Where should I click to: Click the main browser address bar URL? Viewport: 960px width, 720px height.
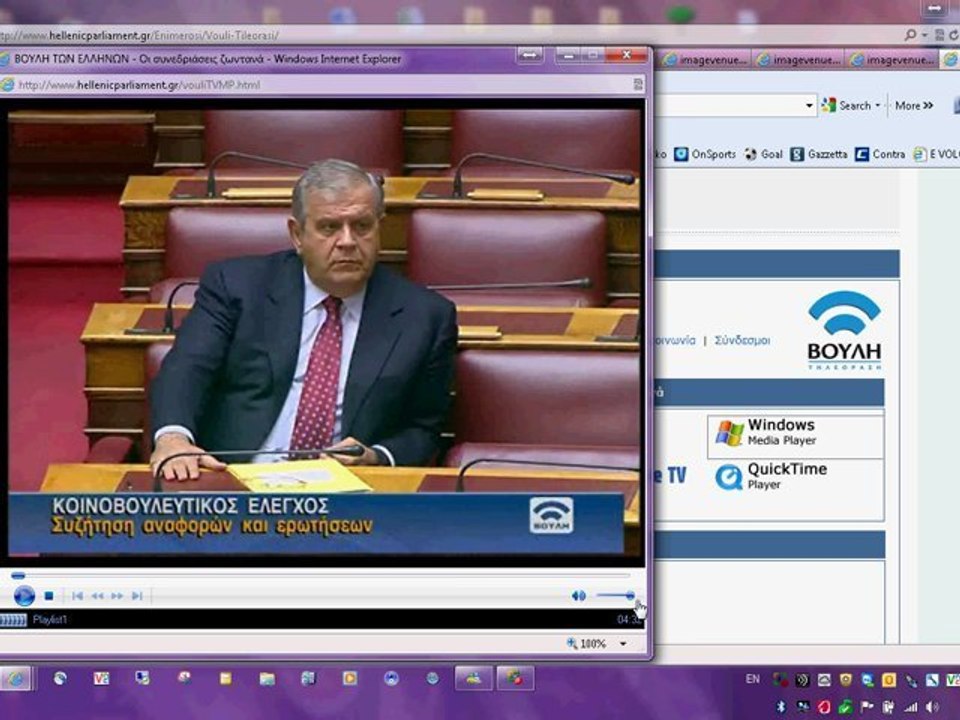pyautogui.click(x=140, y=36)
